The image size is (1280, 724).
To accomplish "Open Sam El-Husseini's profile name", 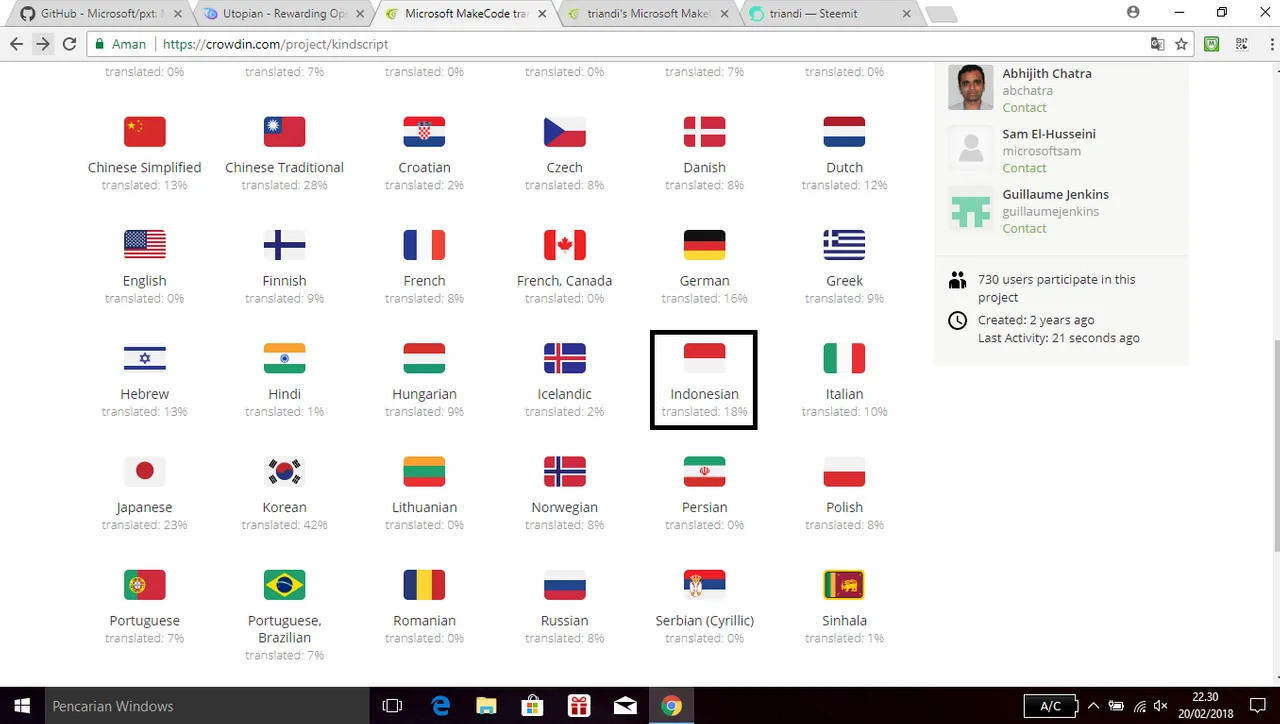I will pyautogui.click(x=1049, y=134).
